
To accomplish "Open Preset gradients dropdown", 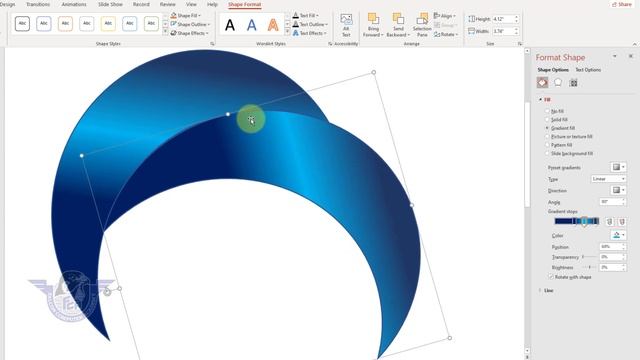I will point(618,167).
